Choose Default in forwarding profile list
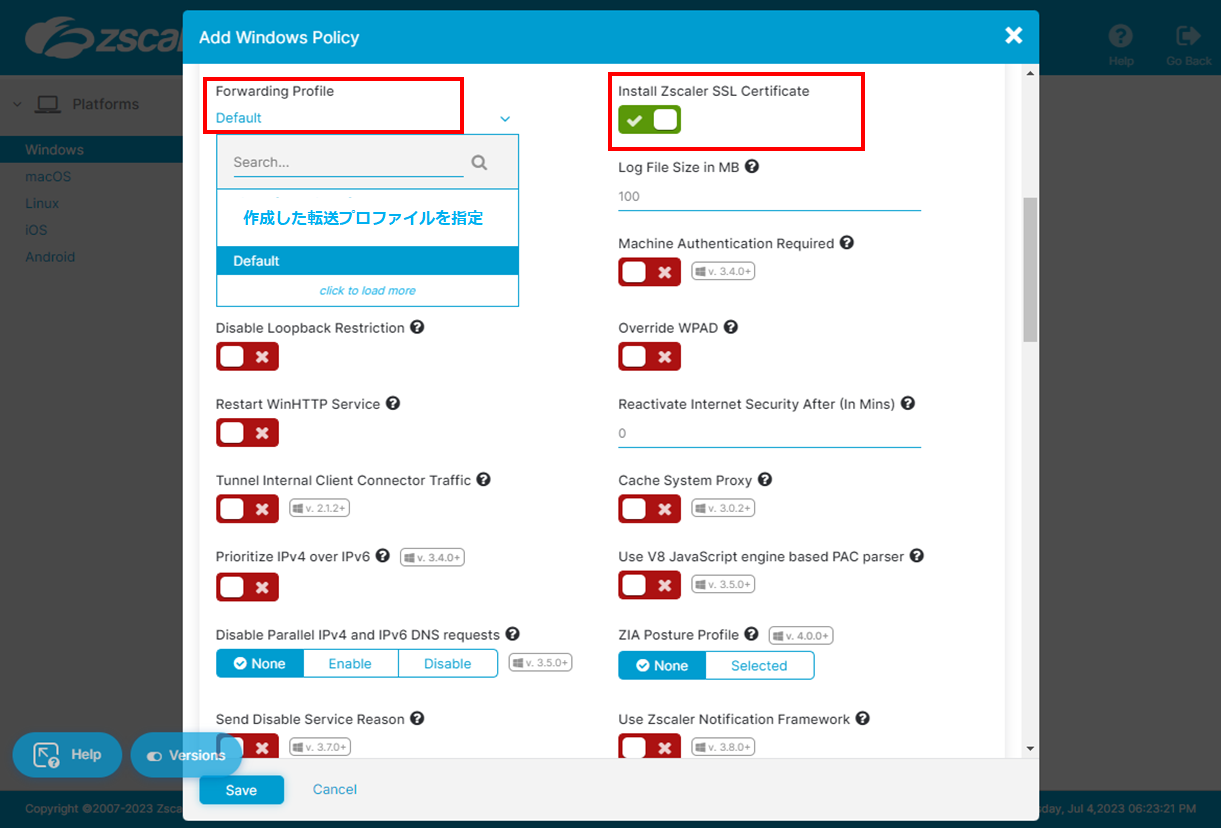1221x828 pixels. coord(367,261)
